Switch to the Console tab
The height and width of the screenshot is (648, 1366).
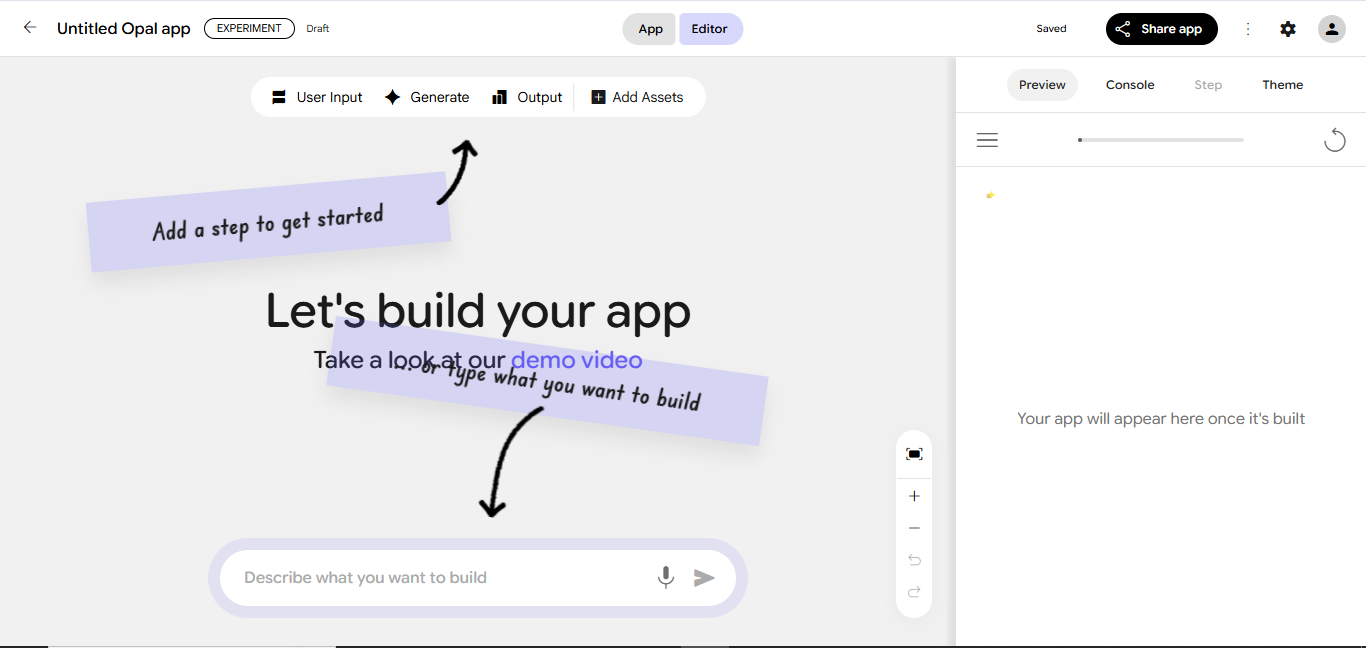[x=1129, y=84]
